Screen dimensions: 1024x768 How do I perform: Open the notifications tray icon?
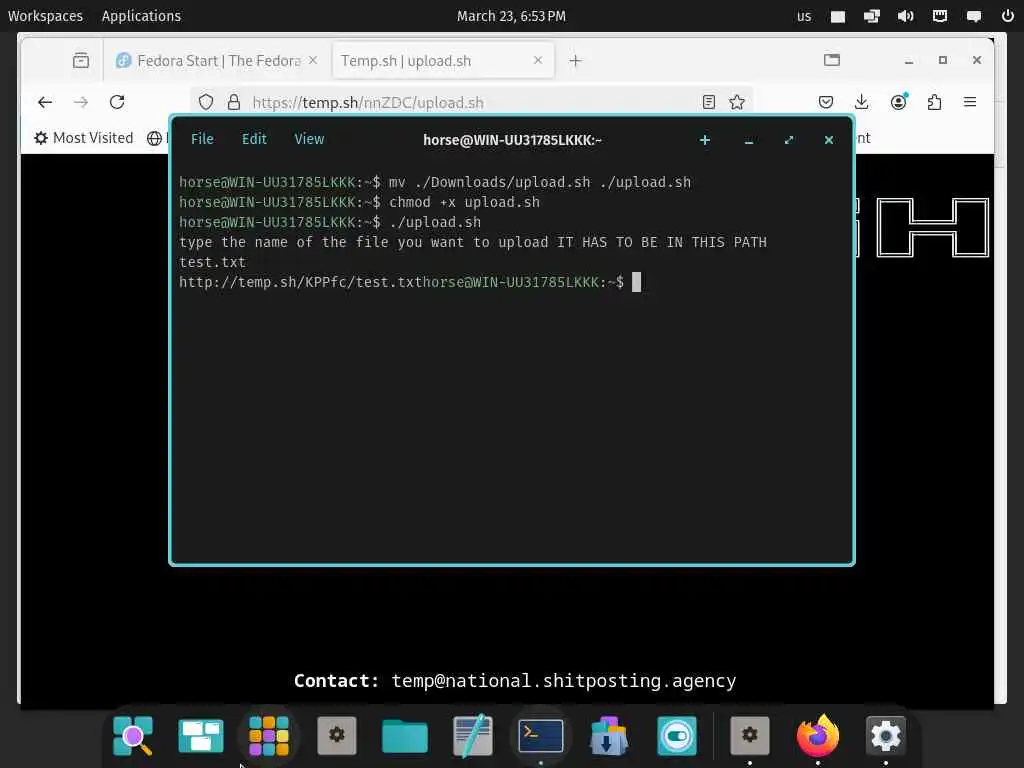[973, 16]
